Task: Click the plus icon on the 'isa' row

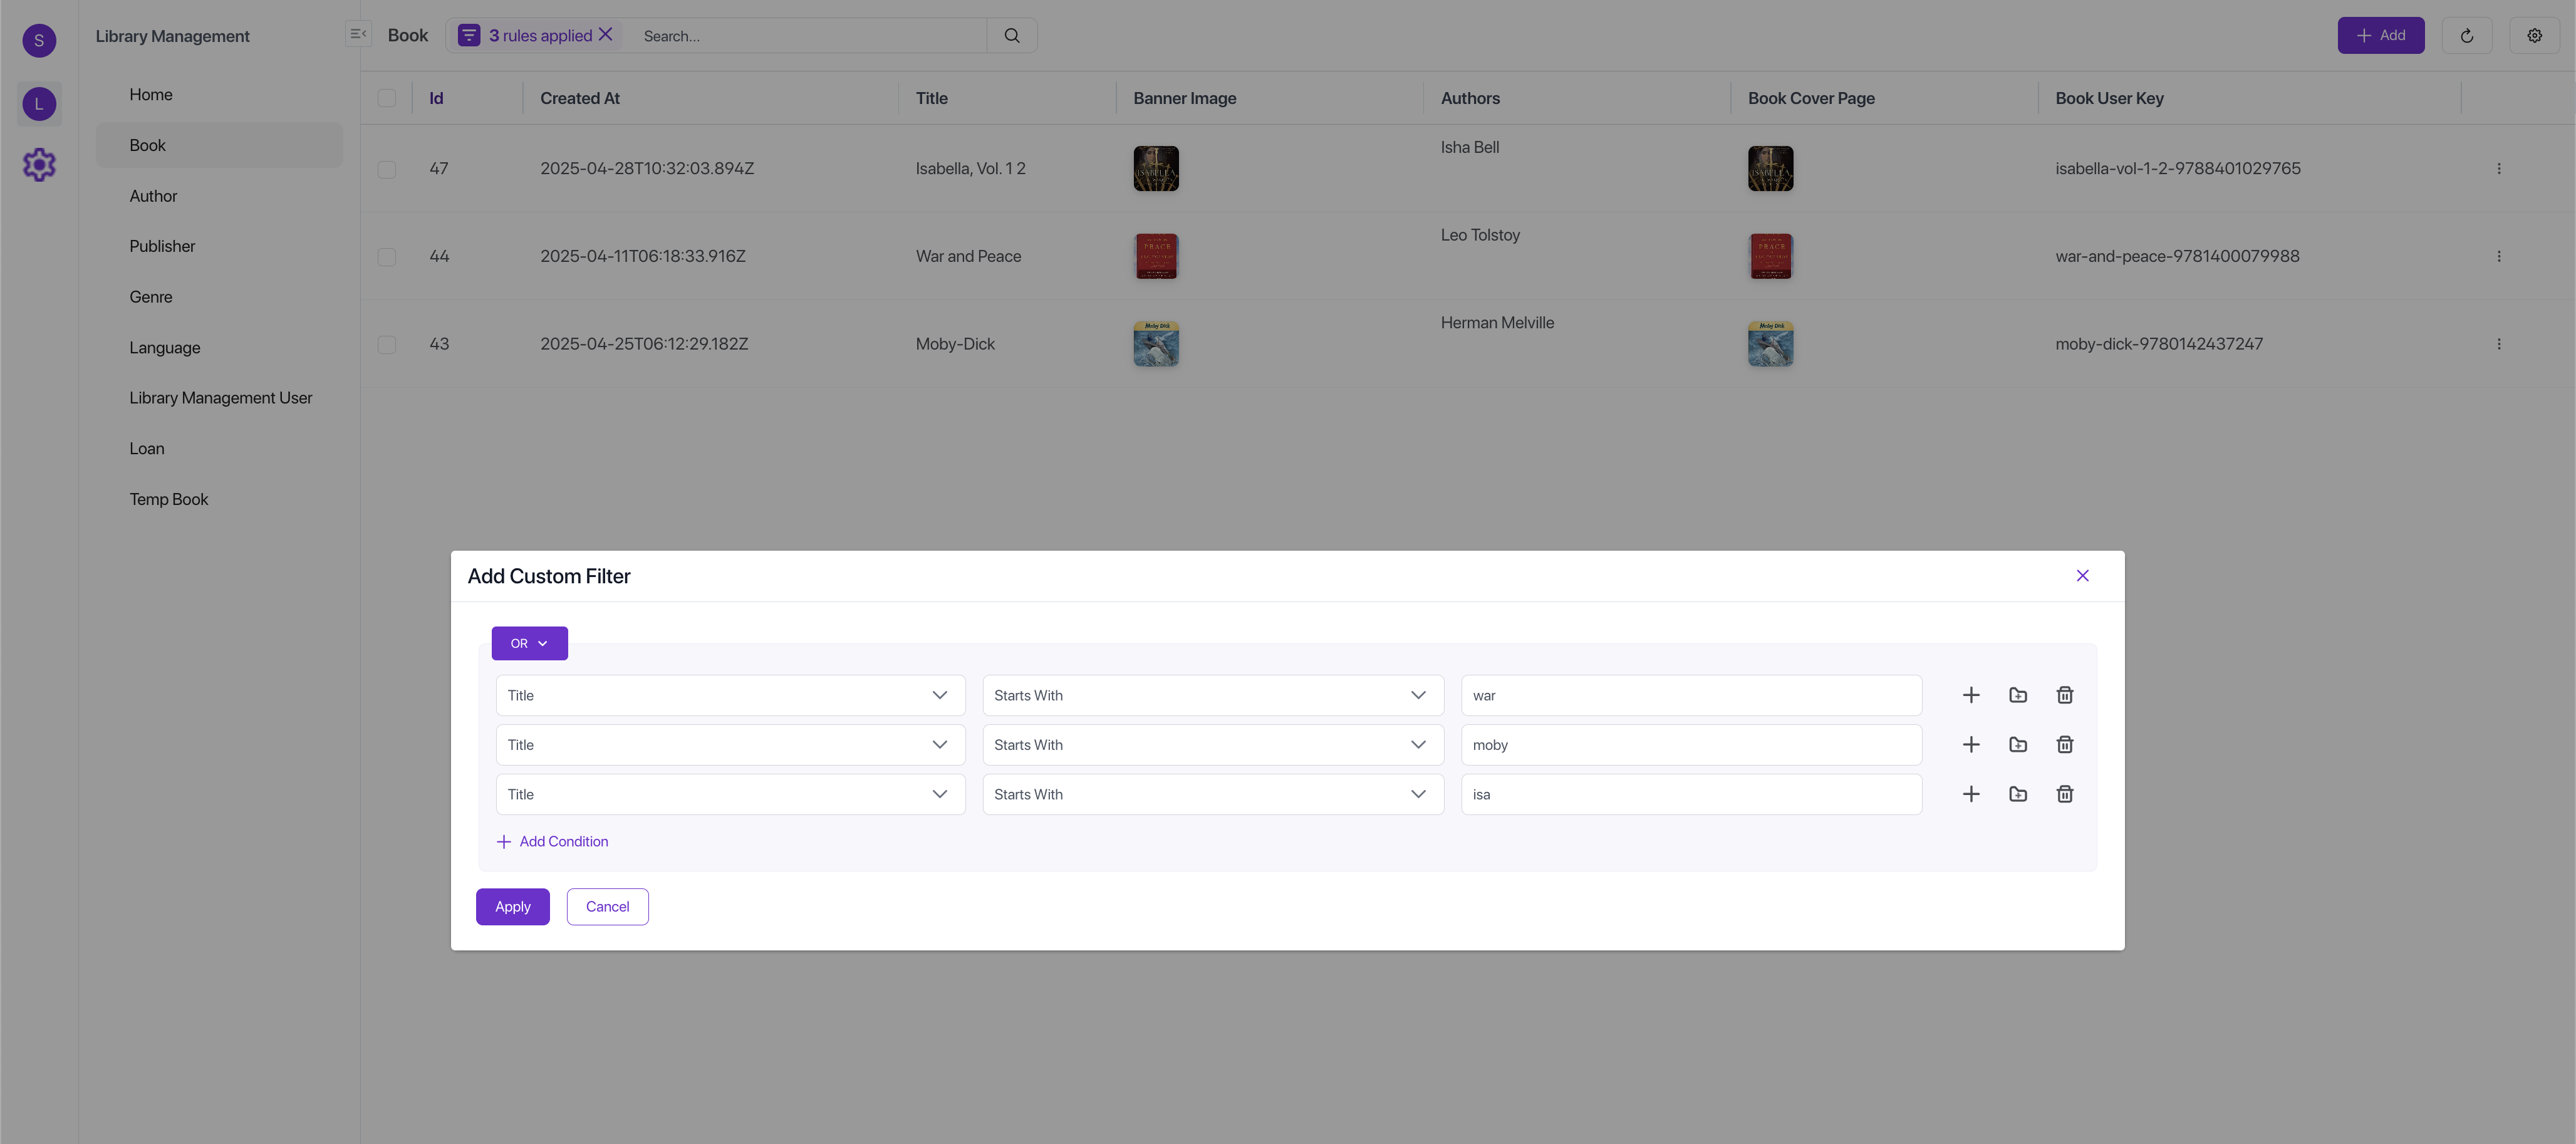Action: 1970,794
